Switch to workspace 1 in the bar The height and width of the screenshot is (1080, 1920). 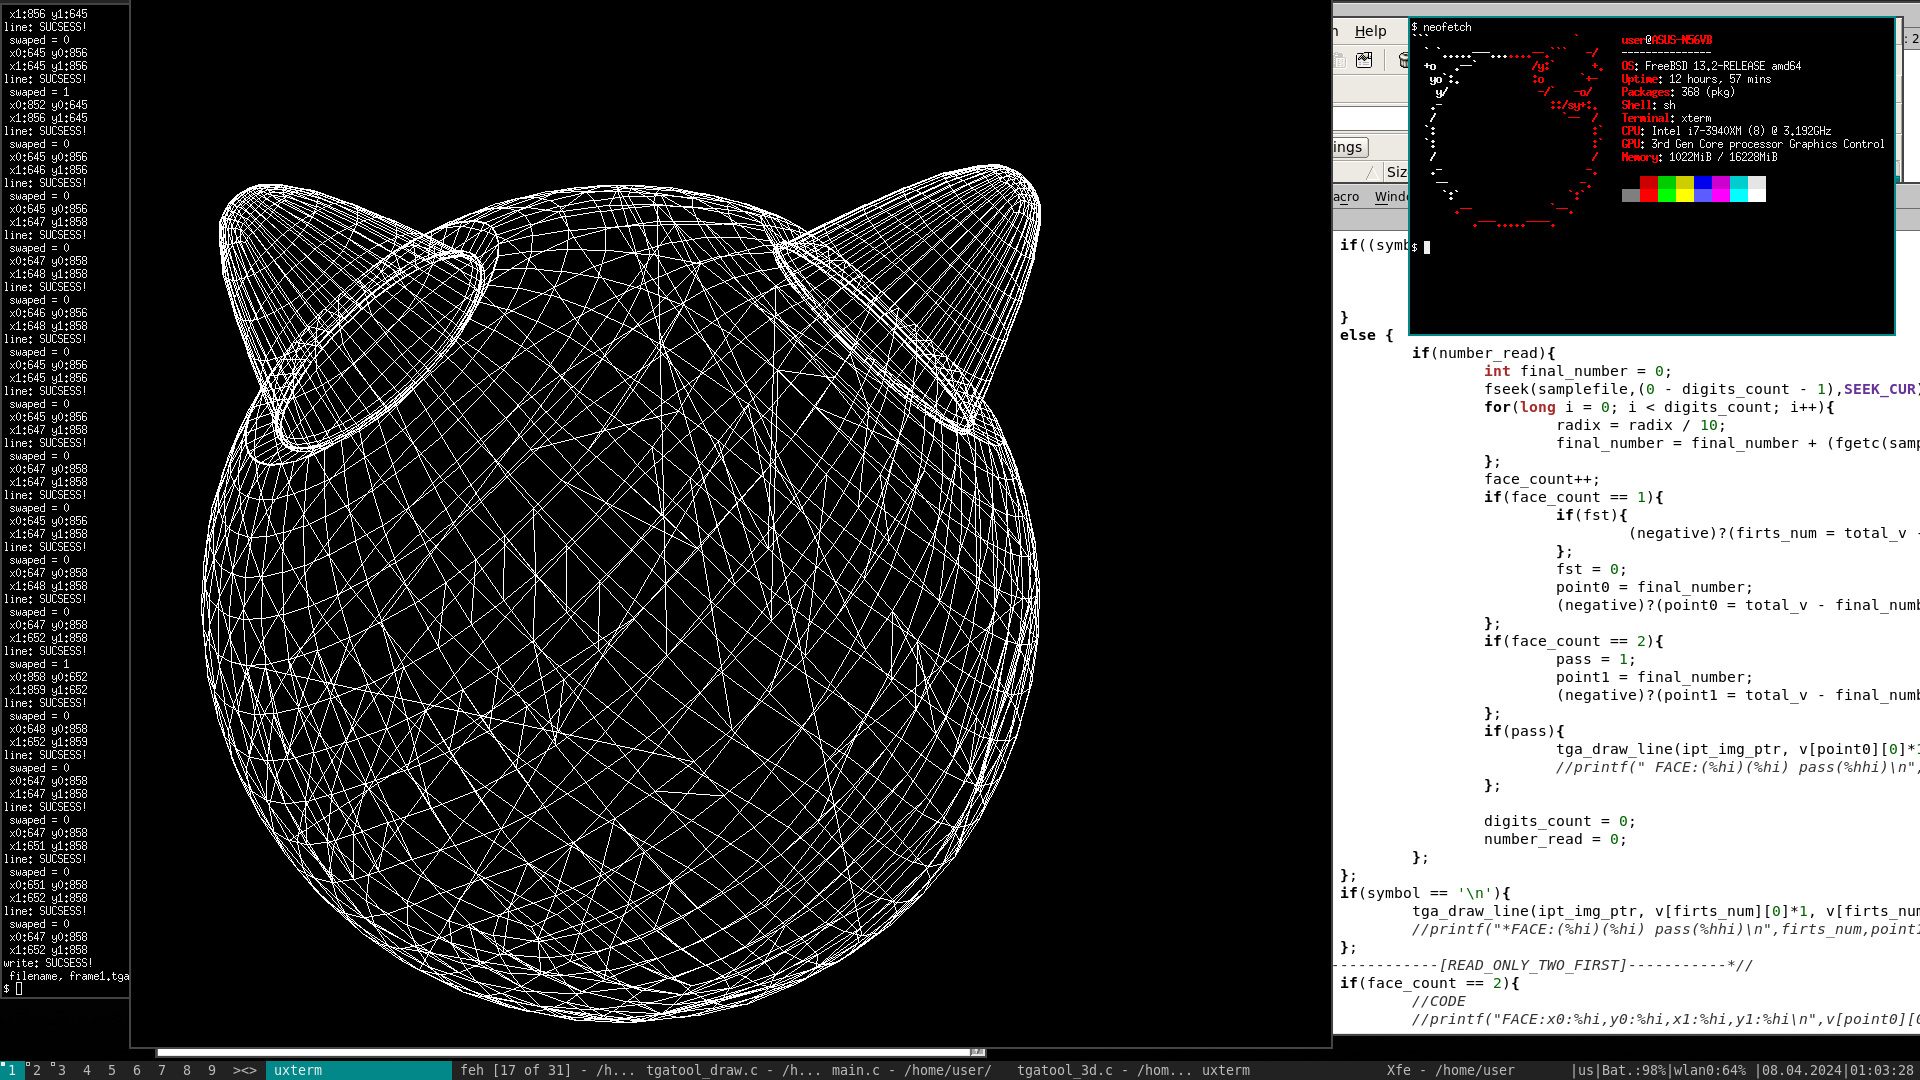click(11, 1070)
